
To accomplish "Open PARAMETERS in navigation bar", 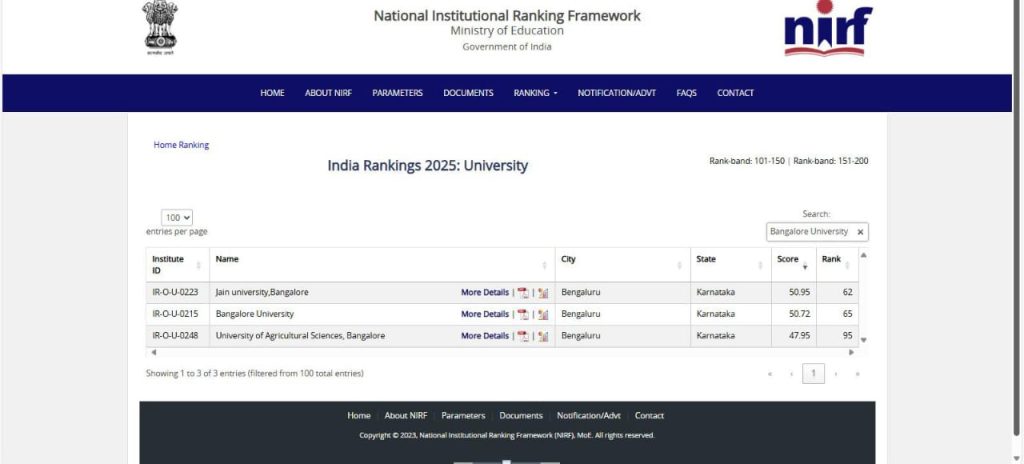I will 397,93.
